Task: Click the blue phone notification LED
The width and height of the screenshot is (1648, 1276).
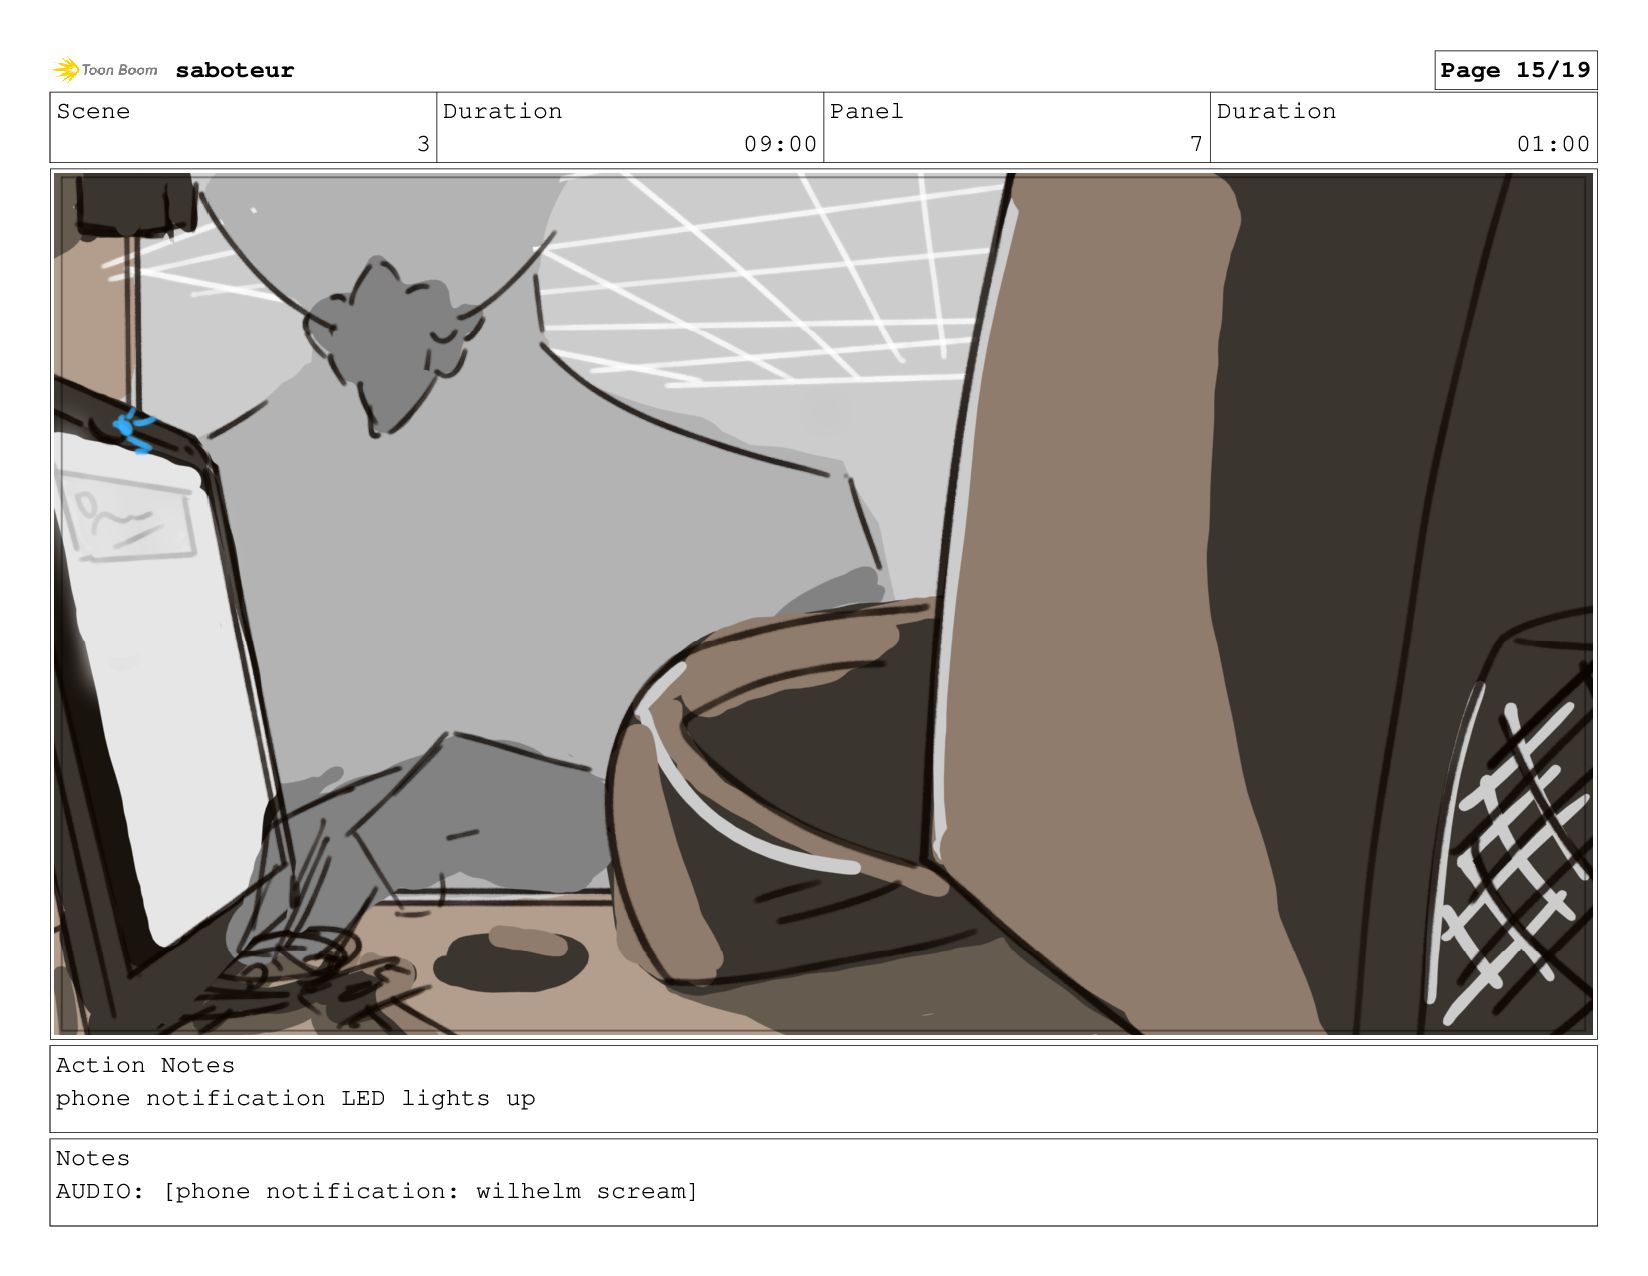Action: coord(134,432)
